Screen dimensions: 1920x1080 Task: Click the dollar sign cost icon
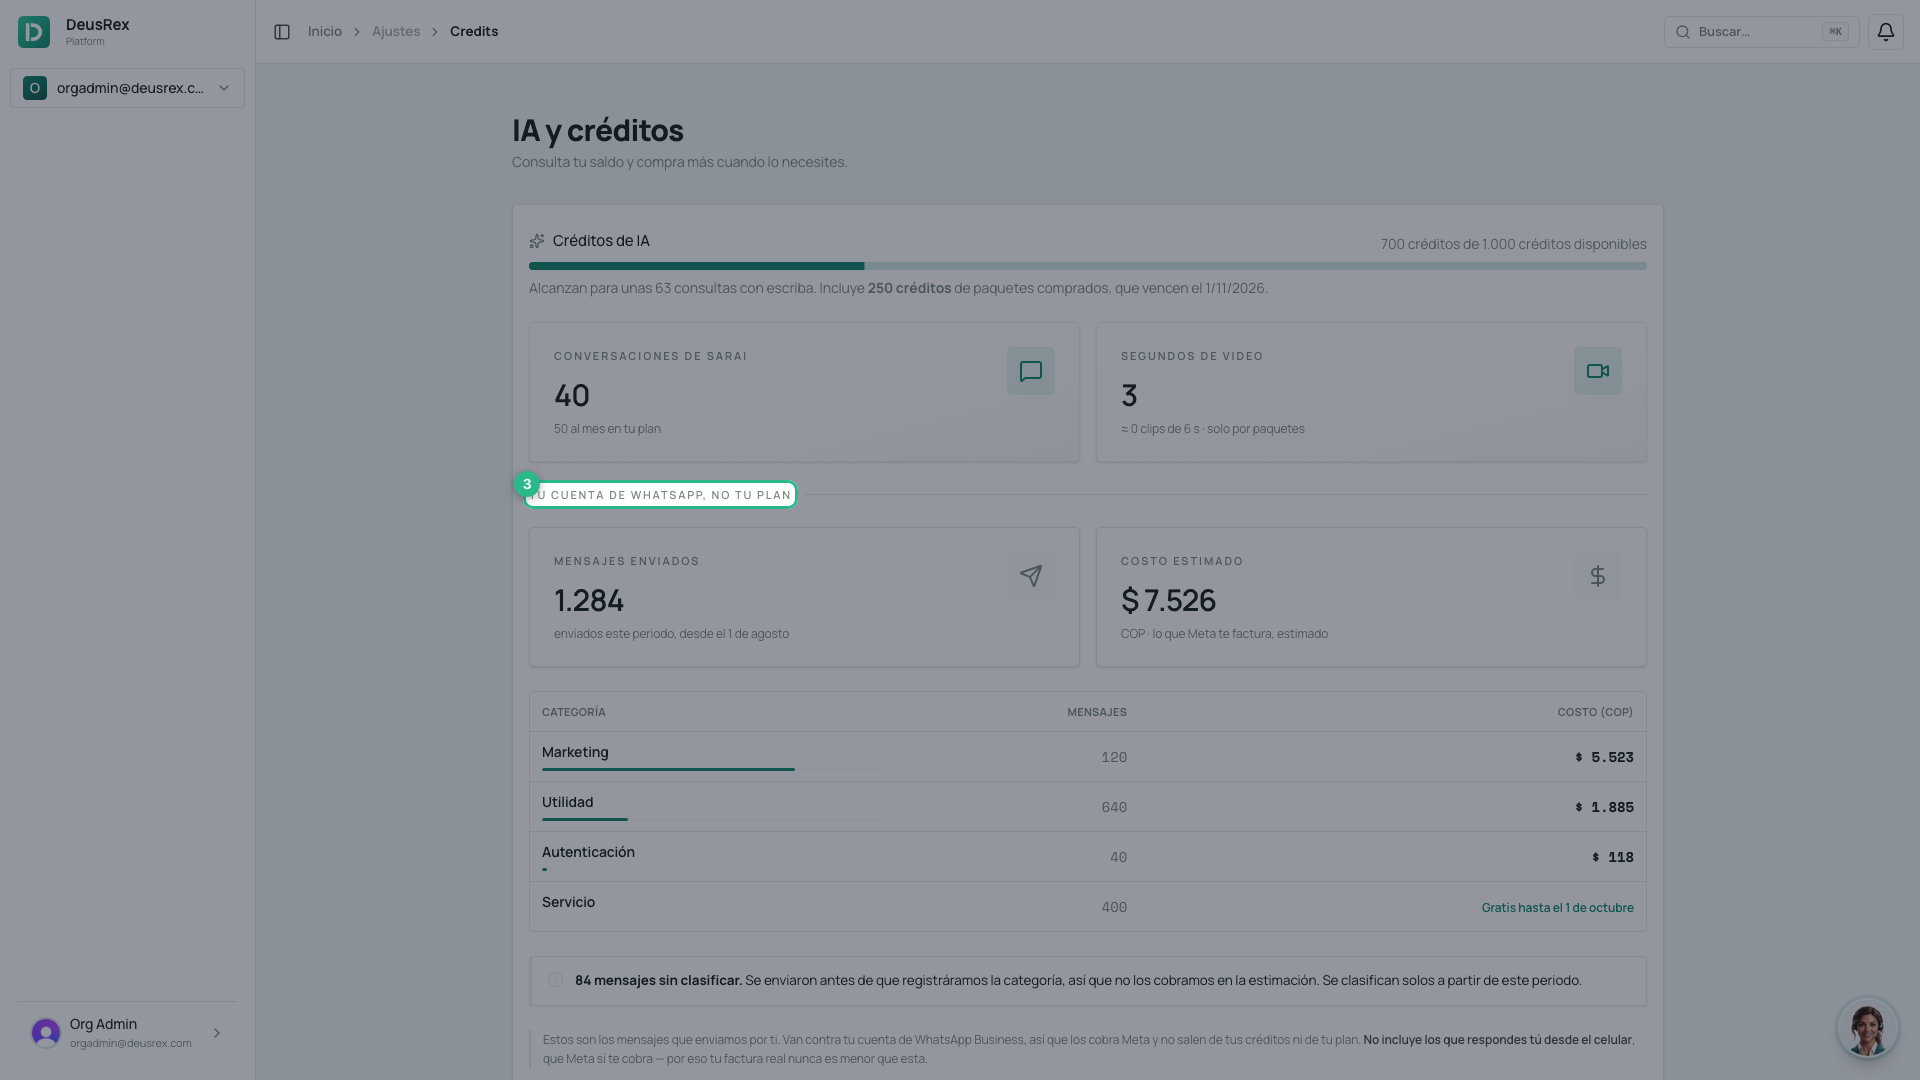(x=1597, y=576)
